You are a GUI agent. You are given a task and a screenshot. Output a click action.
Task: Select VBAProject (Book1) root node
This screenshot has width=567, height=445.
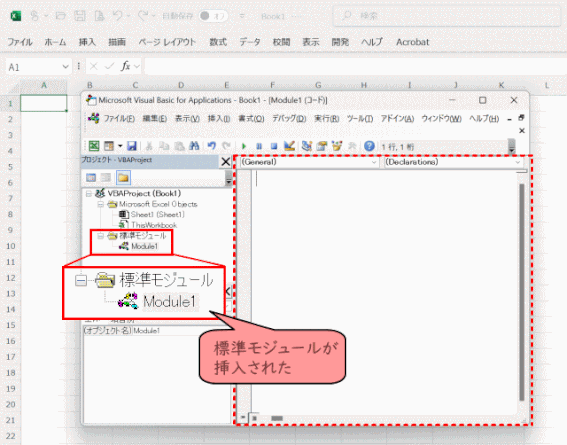coord(144,193)
